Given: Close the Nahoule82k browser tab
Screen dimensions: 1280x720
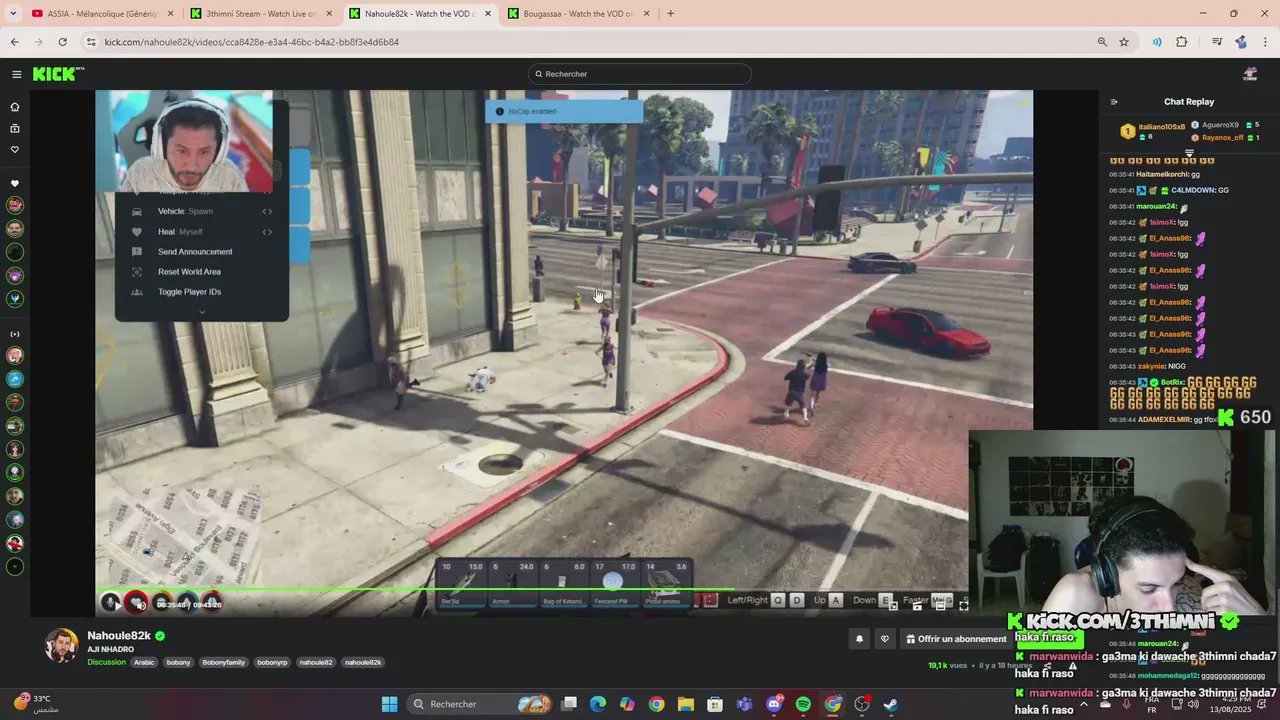Looking at the screenshot, I should [488, 14].
